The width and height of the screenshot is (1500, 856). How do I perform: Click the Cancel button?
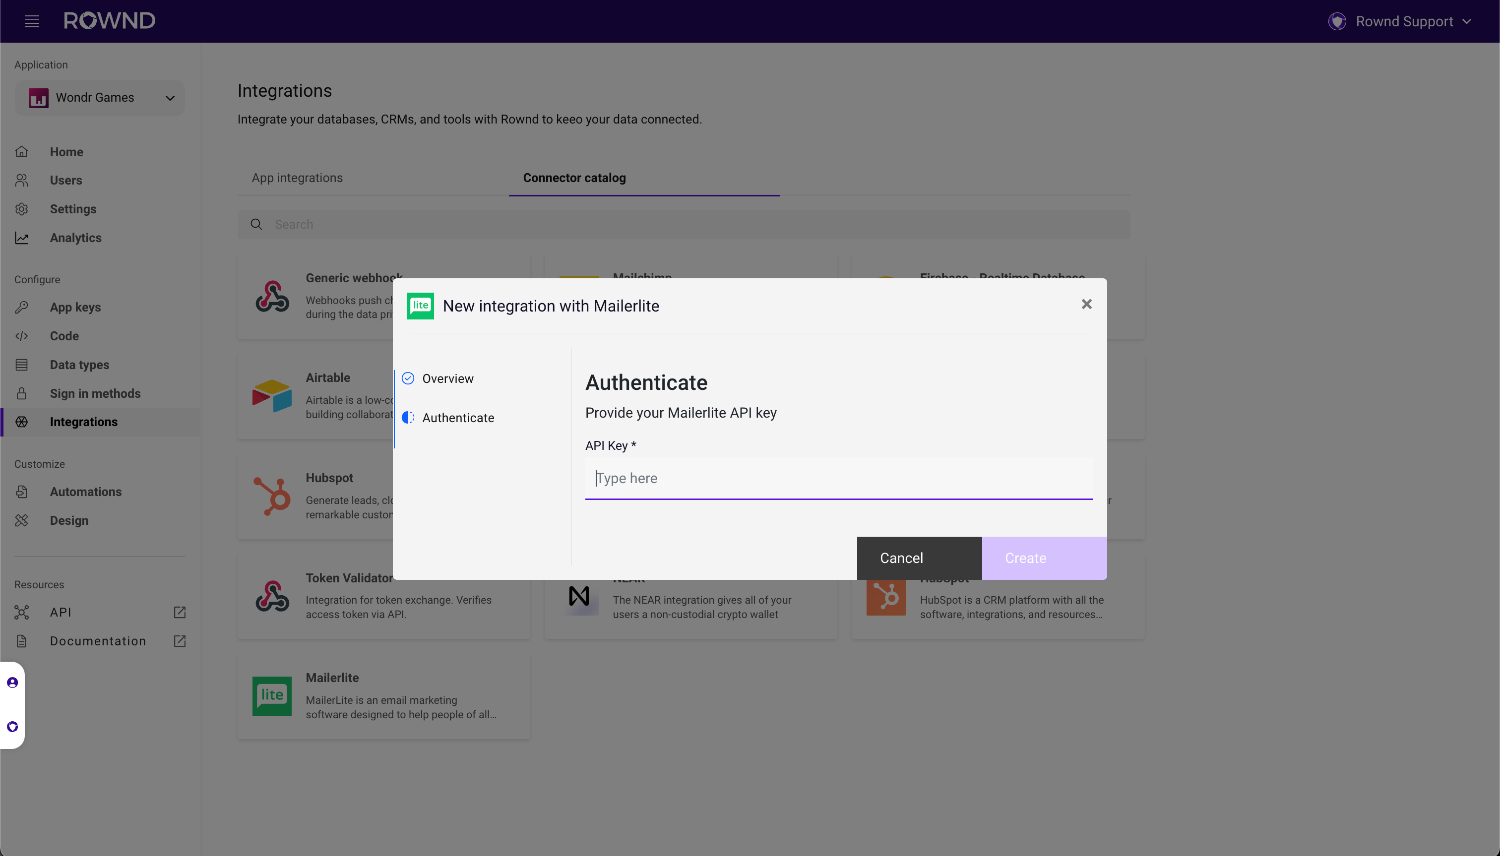[919, 558]
